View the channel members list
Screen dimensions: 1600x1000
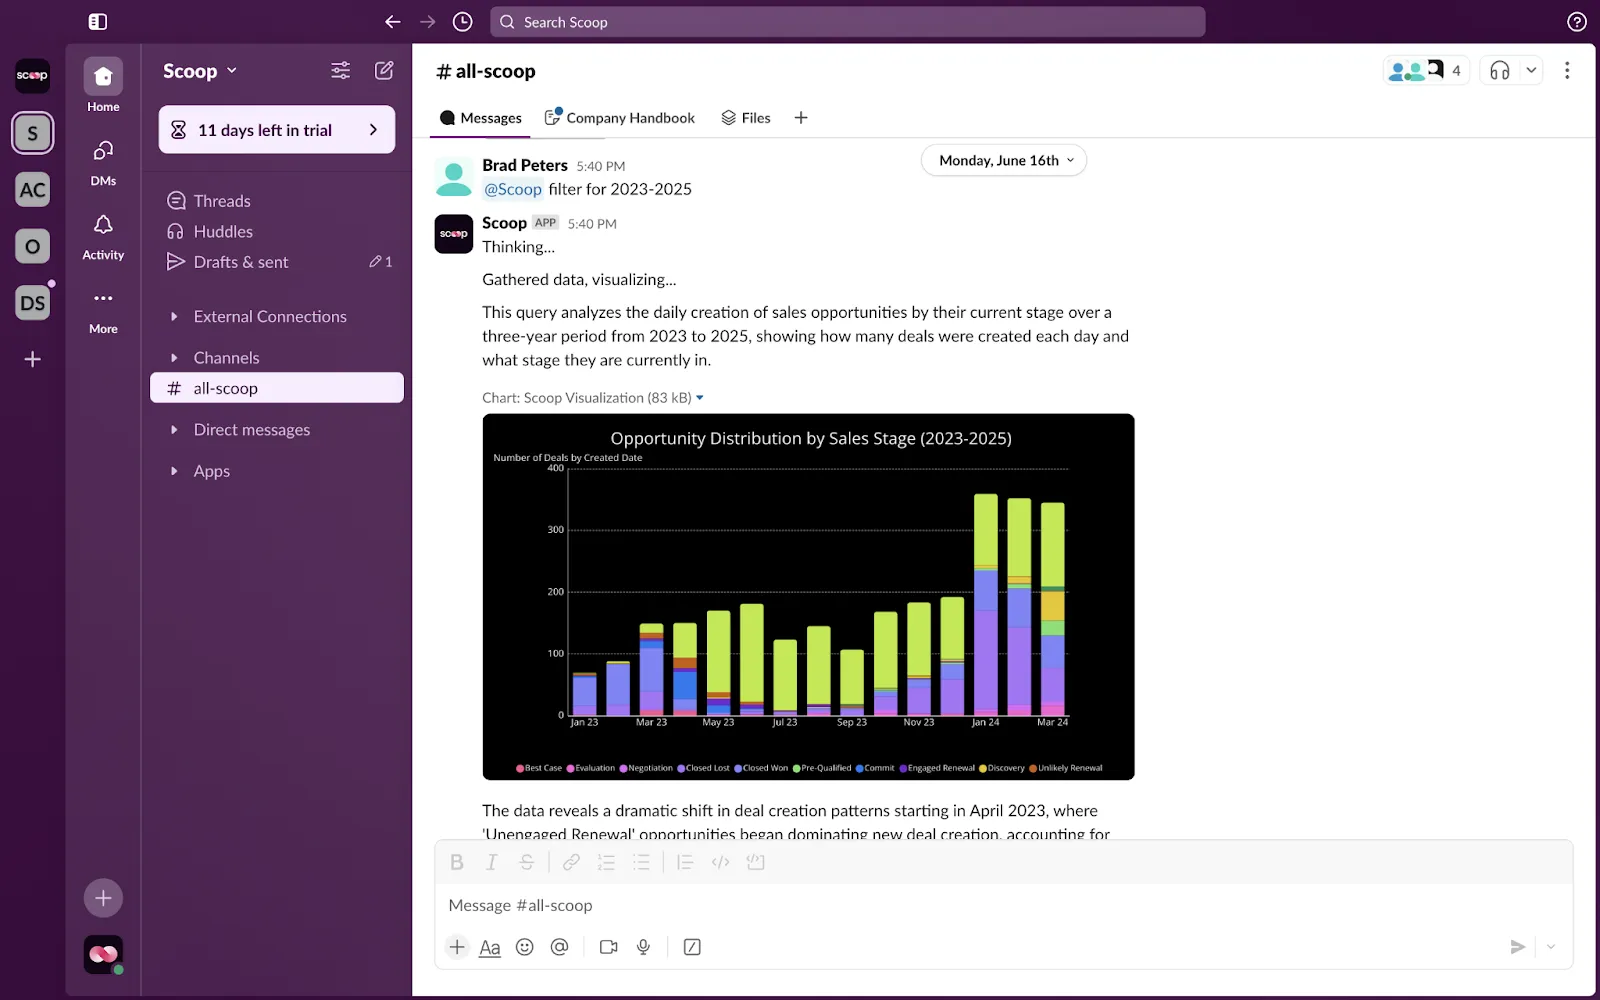tap(1426, 70)
